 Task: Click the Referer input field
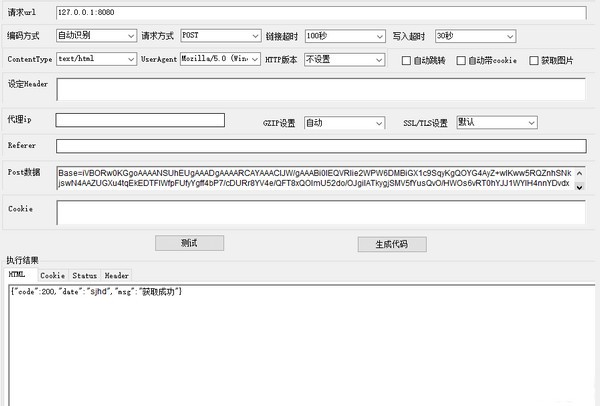(x=320, y=146)
